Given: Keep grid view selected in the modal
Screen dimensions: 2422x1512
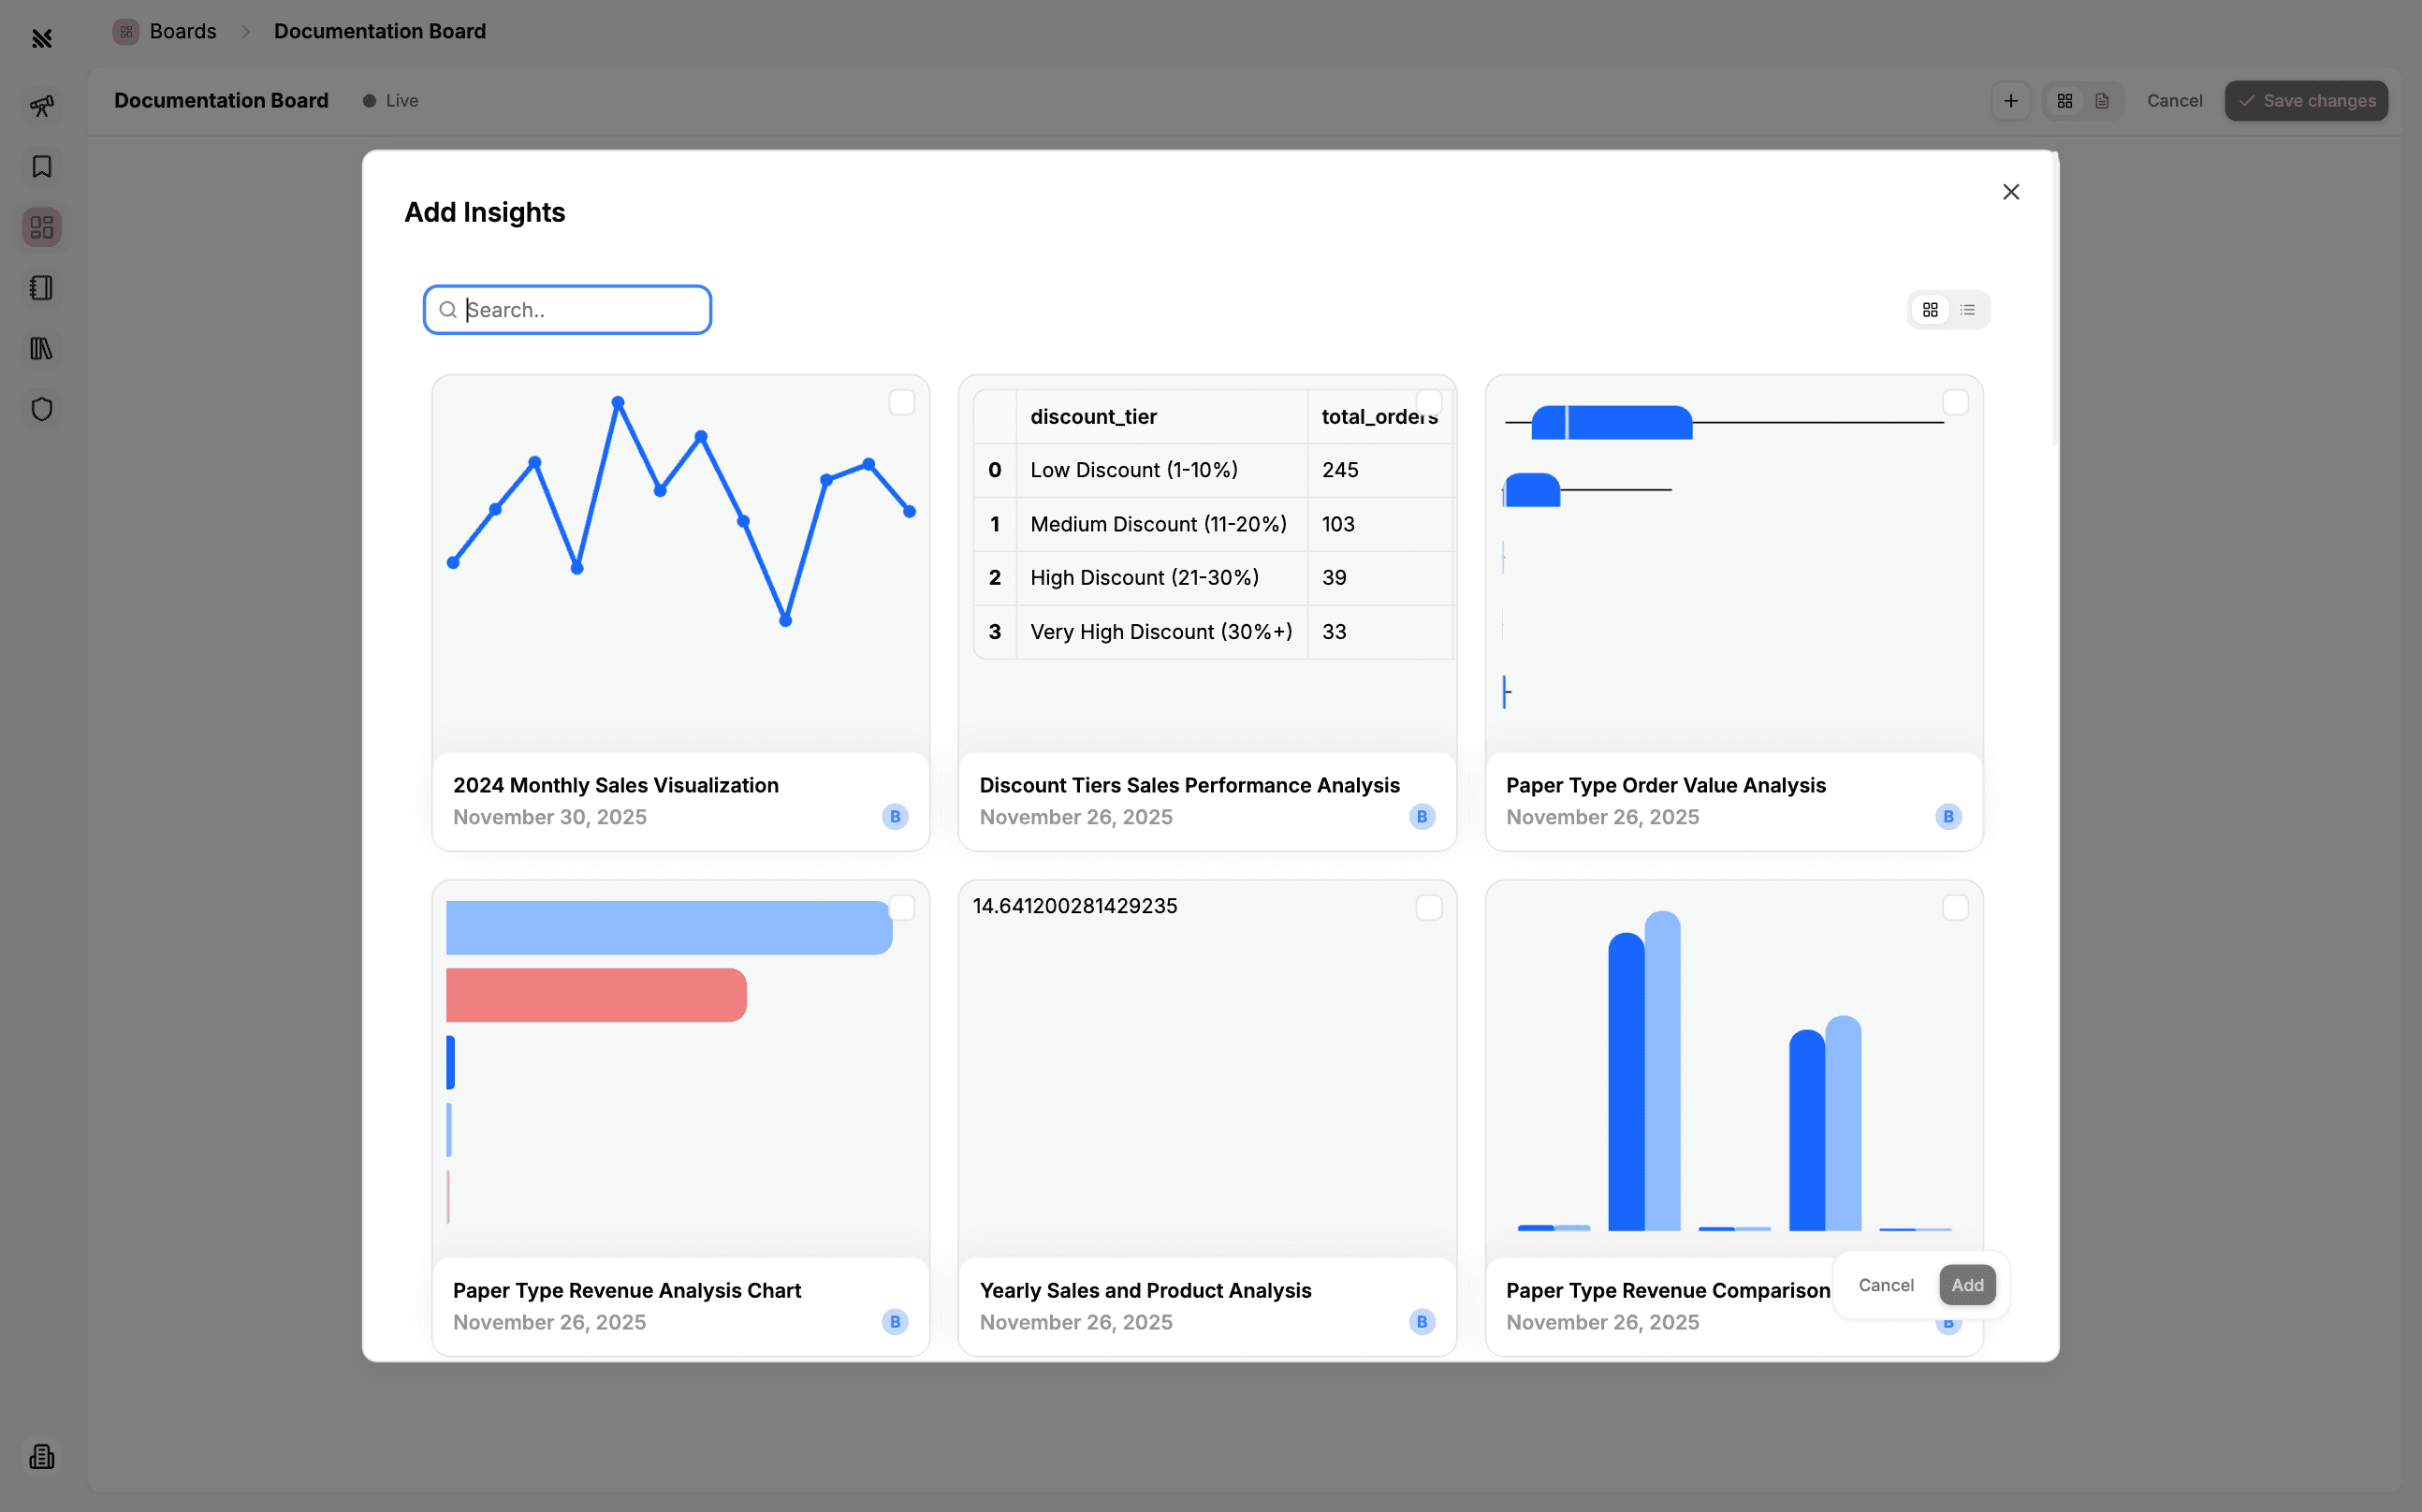Looking at the screenshot, I should point(1931,309).
